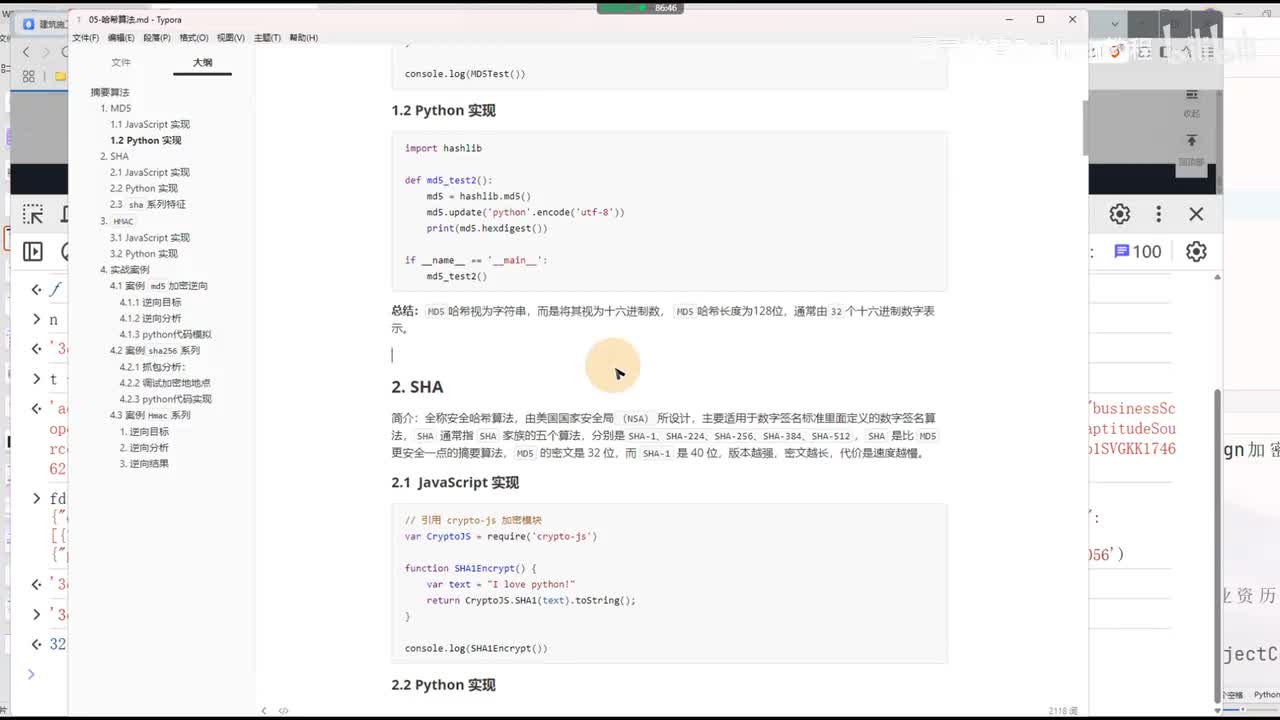Open the 主题(T) menu
The height and width of the screenshot is (720, 1280).
(x=267, y=38)
